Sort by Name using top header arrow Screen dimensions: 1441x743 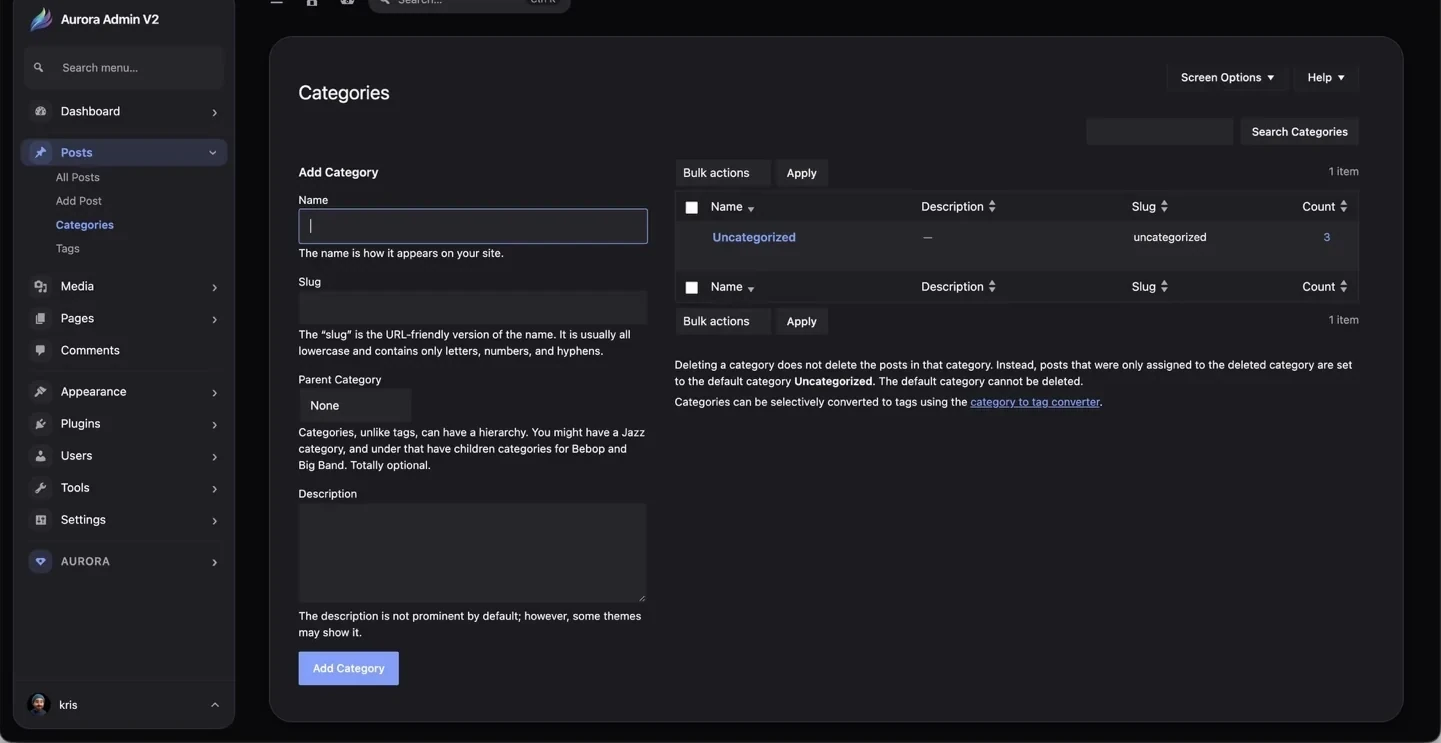coord(750,208)
